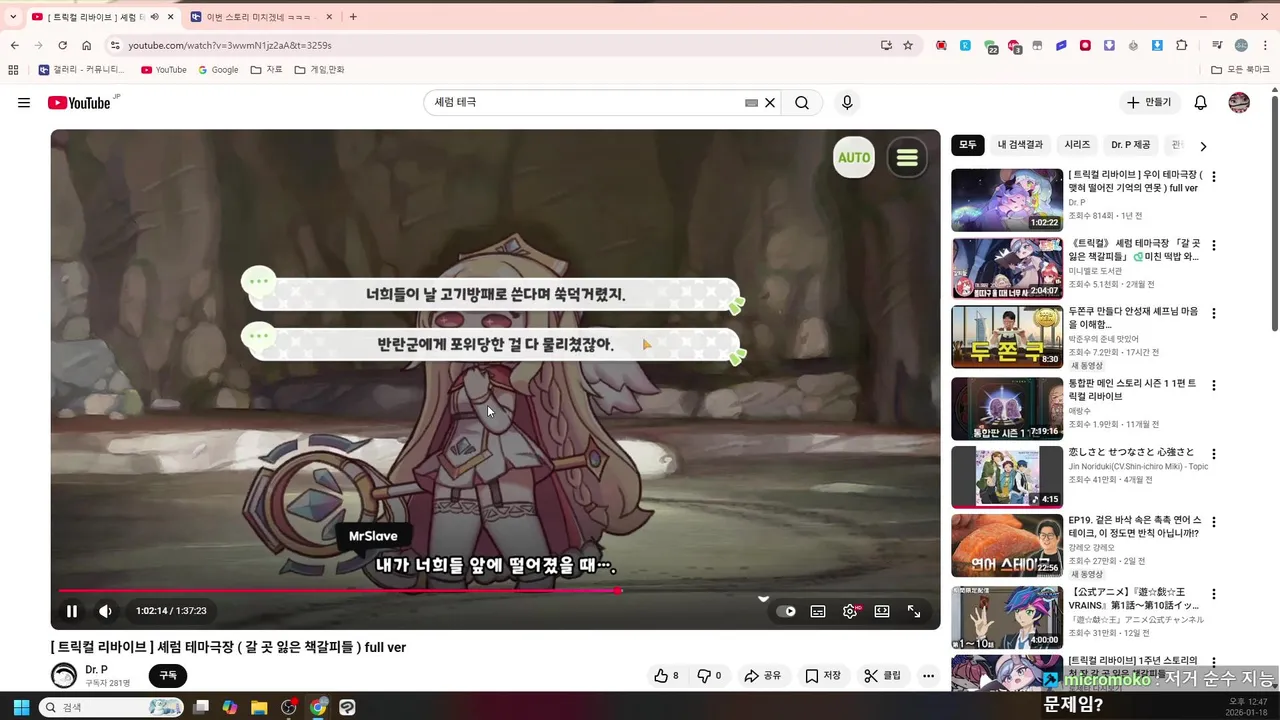Screen dimensions: 1280x720
Task: Open on-screen keyboard icon in search box
Action: click(751, 103)
